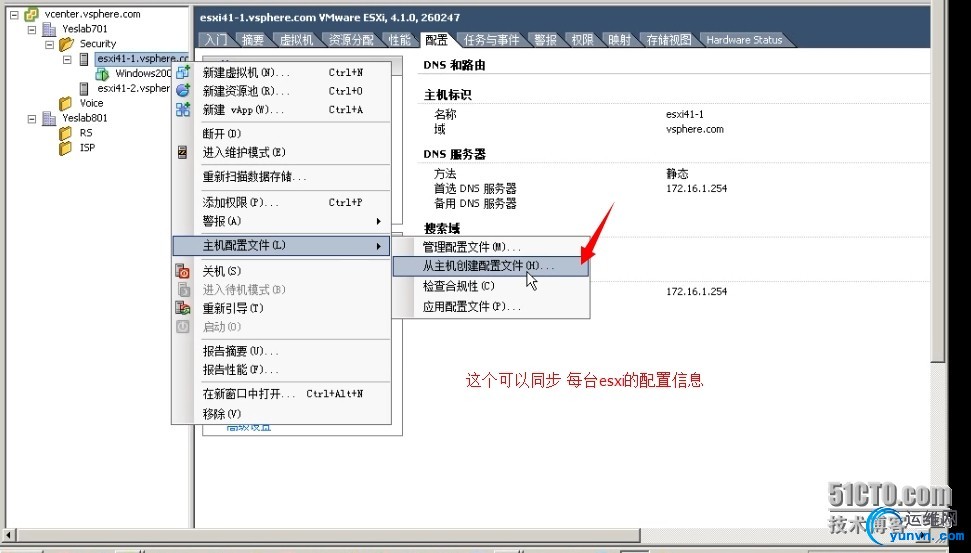971x553 pixels.
Task: Choose 移除(V) menu entry
Action: [x=282, y=414]
